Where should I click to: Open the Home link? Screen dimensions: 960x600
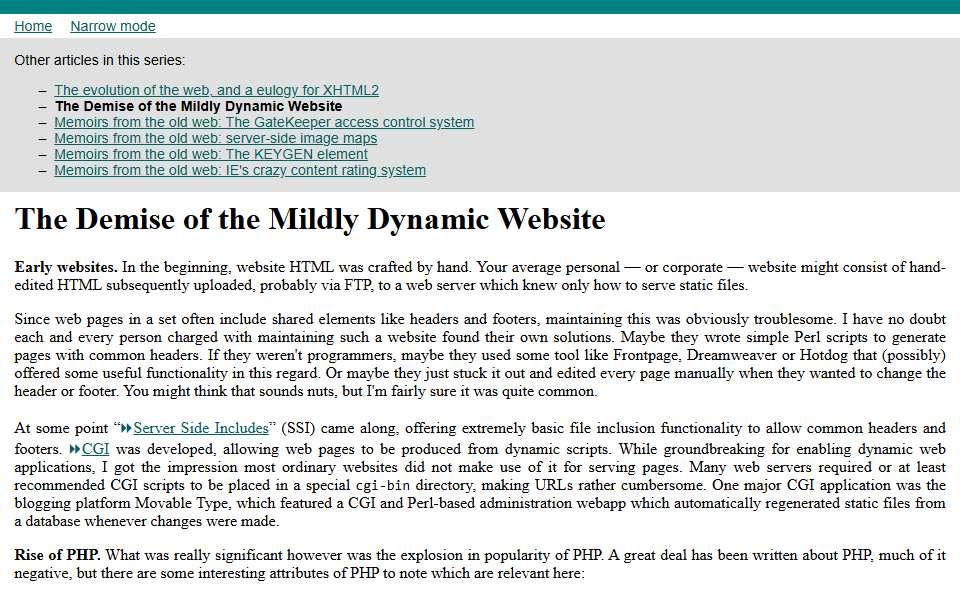(x=33, y=26)
